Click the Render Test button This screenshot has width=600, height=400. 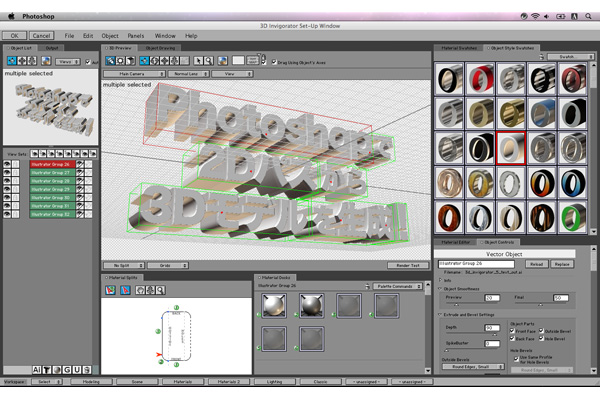(406, 264)
